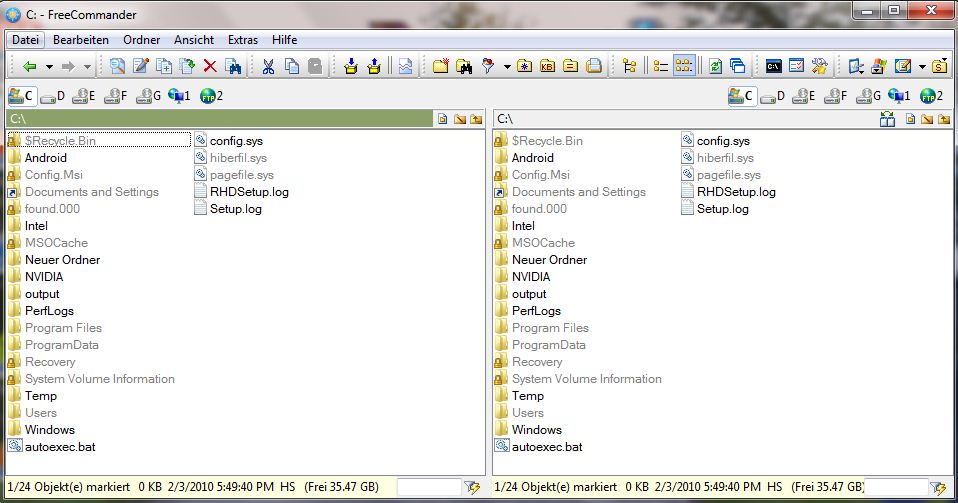The height and width of the screenshot is (503, 958).
Task: Click the Unpack files box icon
Action: (374, 66)
